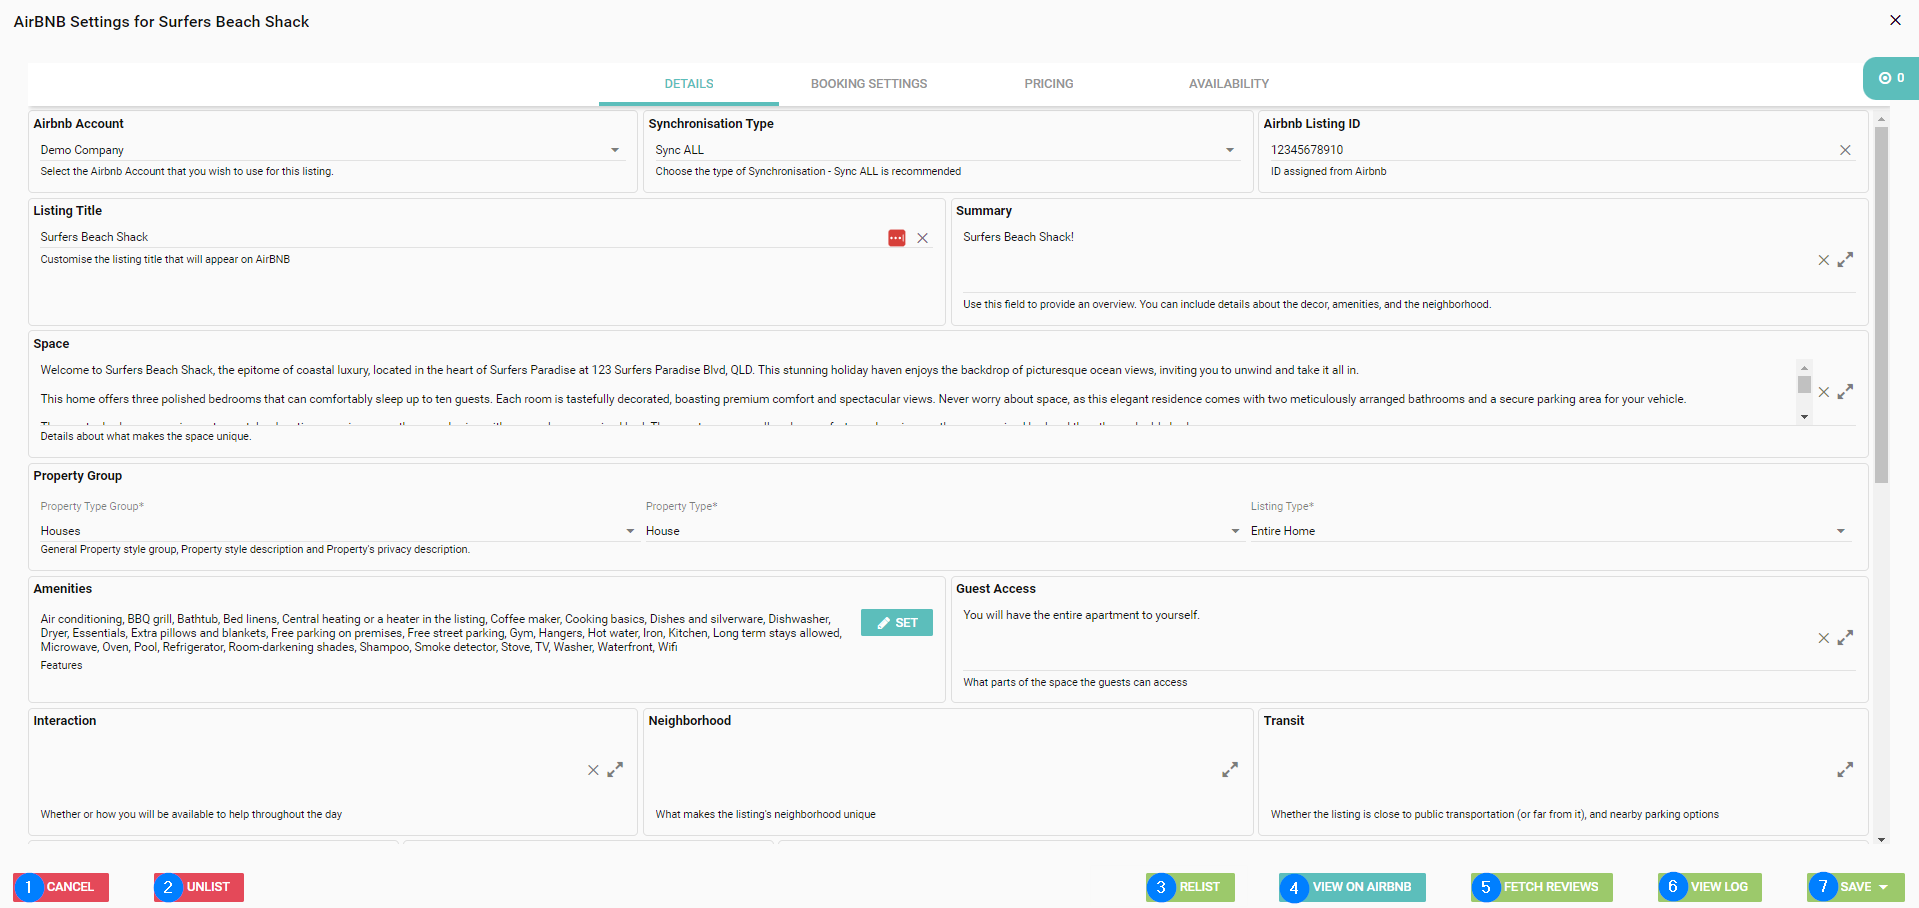
Task: Clear the Airbnb Listing ID value
Action: pos(1845,150)
